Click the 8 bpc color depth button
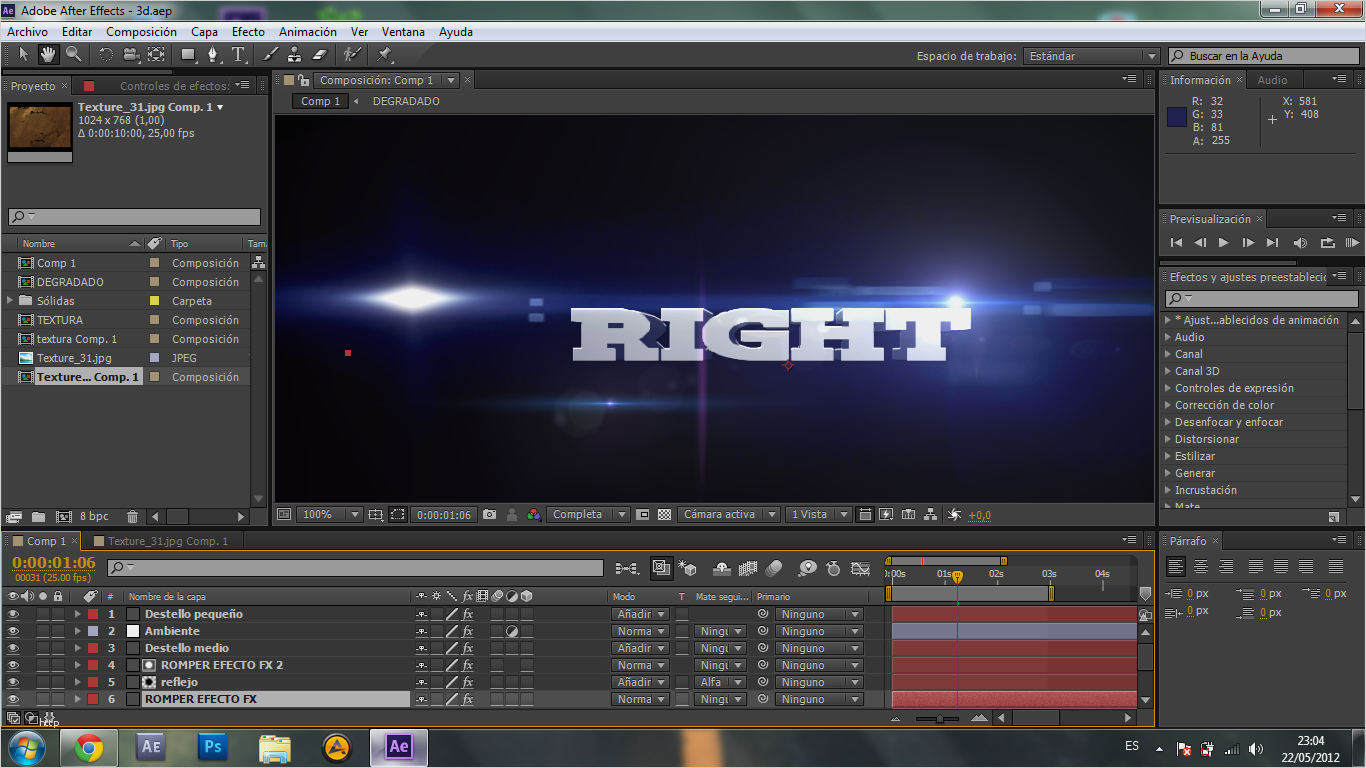 click(x=94, y=516)
